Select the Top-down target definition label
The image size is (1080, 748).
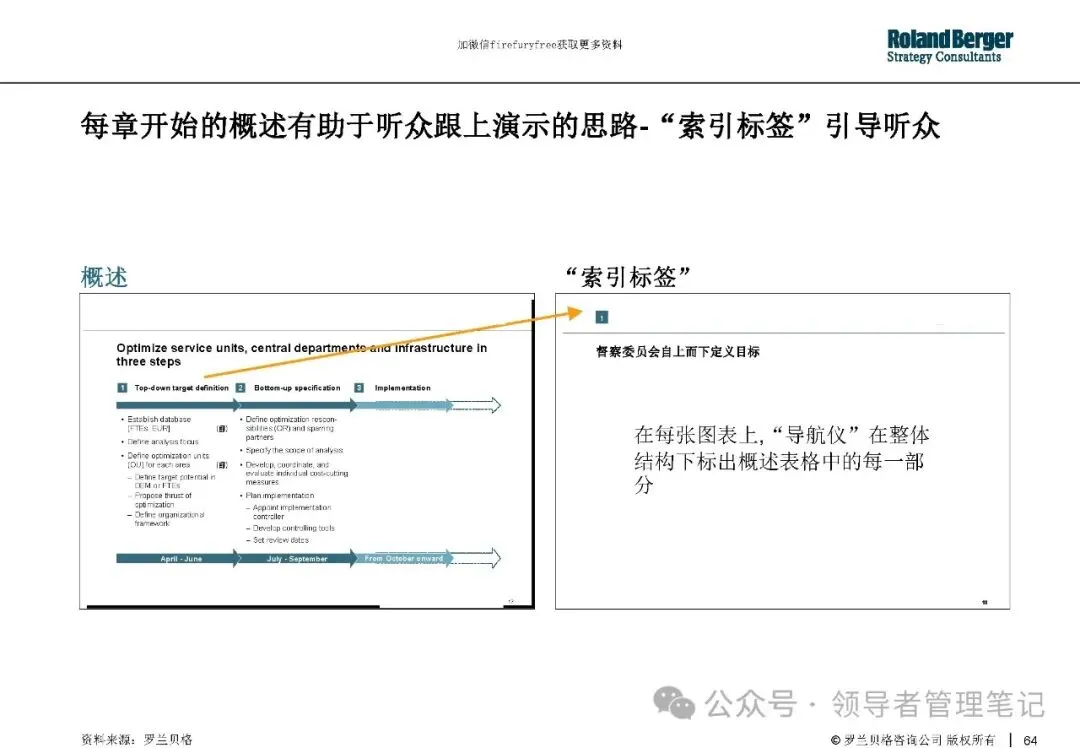182,388
